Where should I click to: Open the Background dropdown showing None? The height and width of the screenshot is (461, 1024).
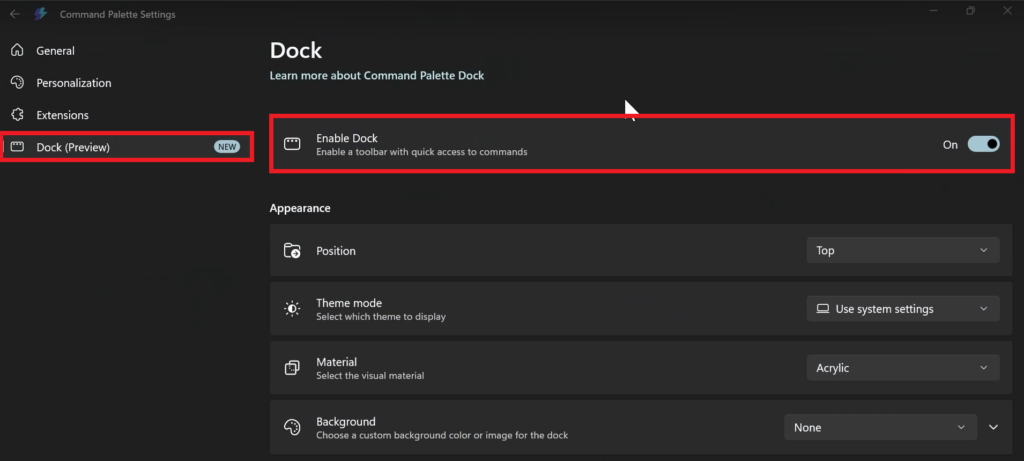(880, 427)
